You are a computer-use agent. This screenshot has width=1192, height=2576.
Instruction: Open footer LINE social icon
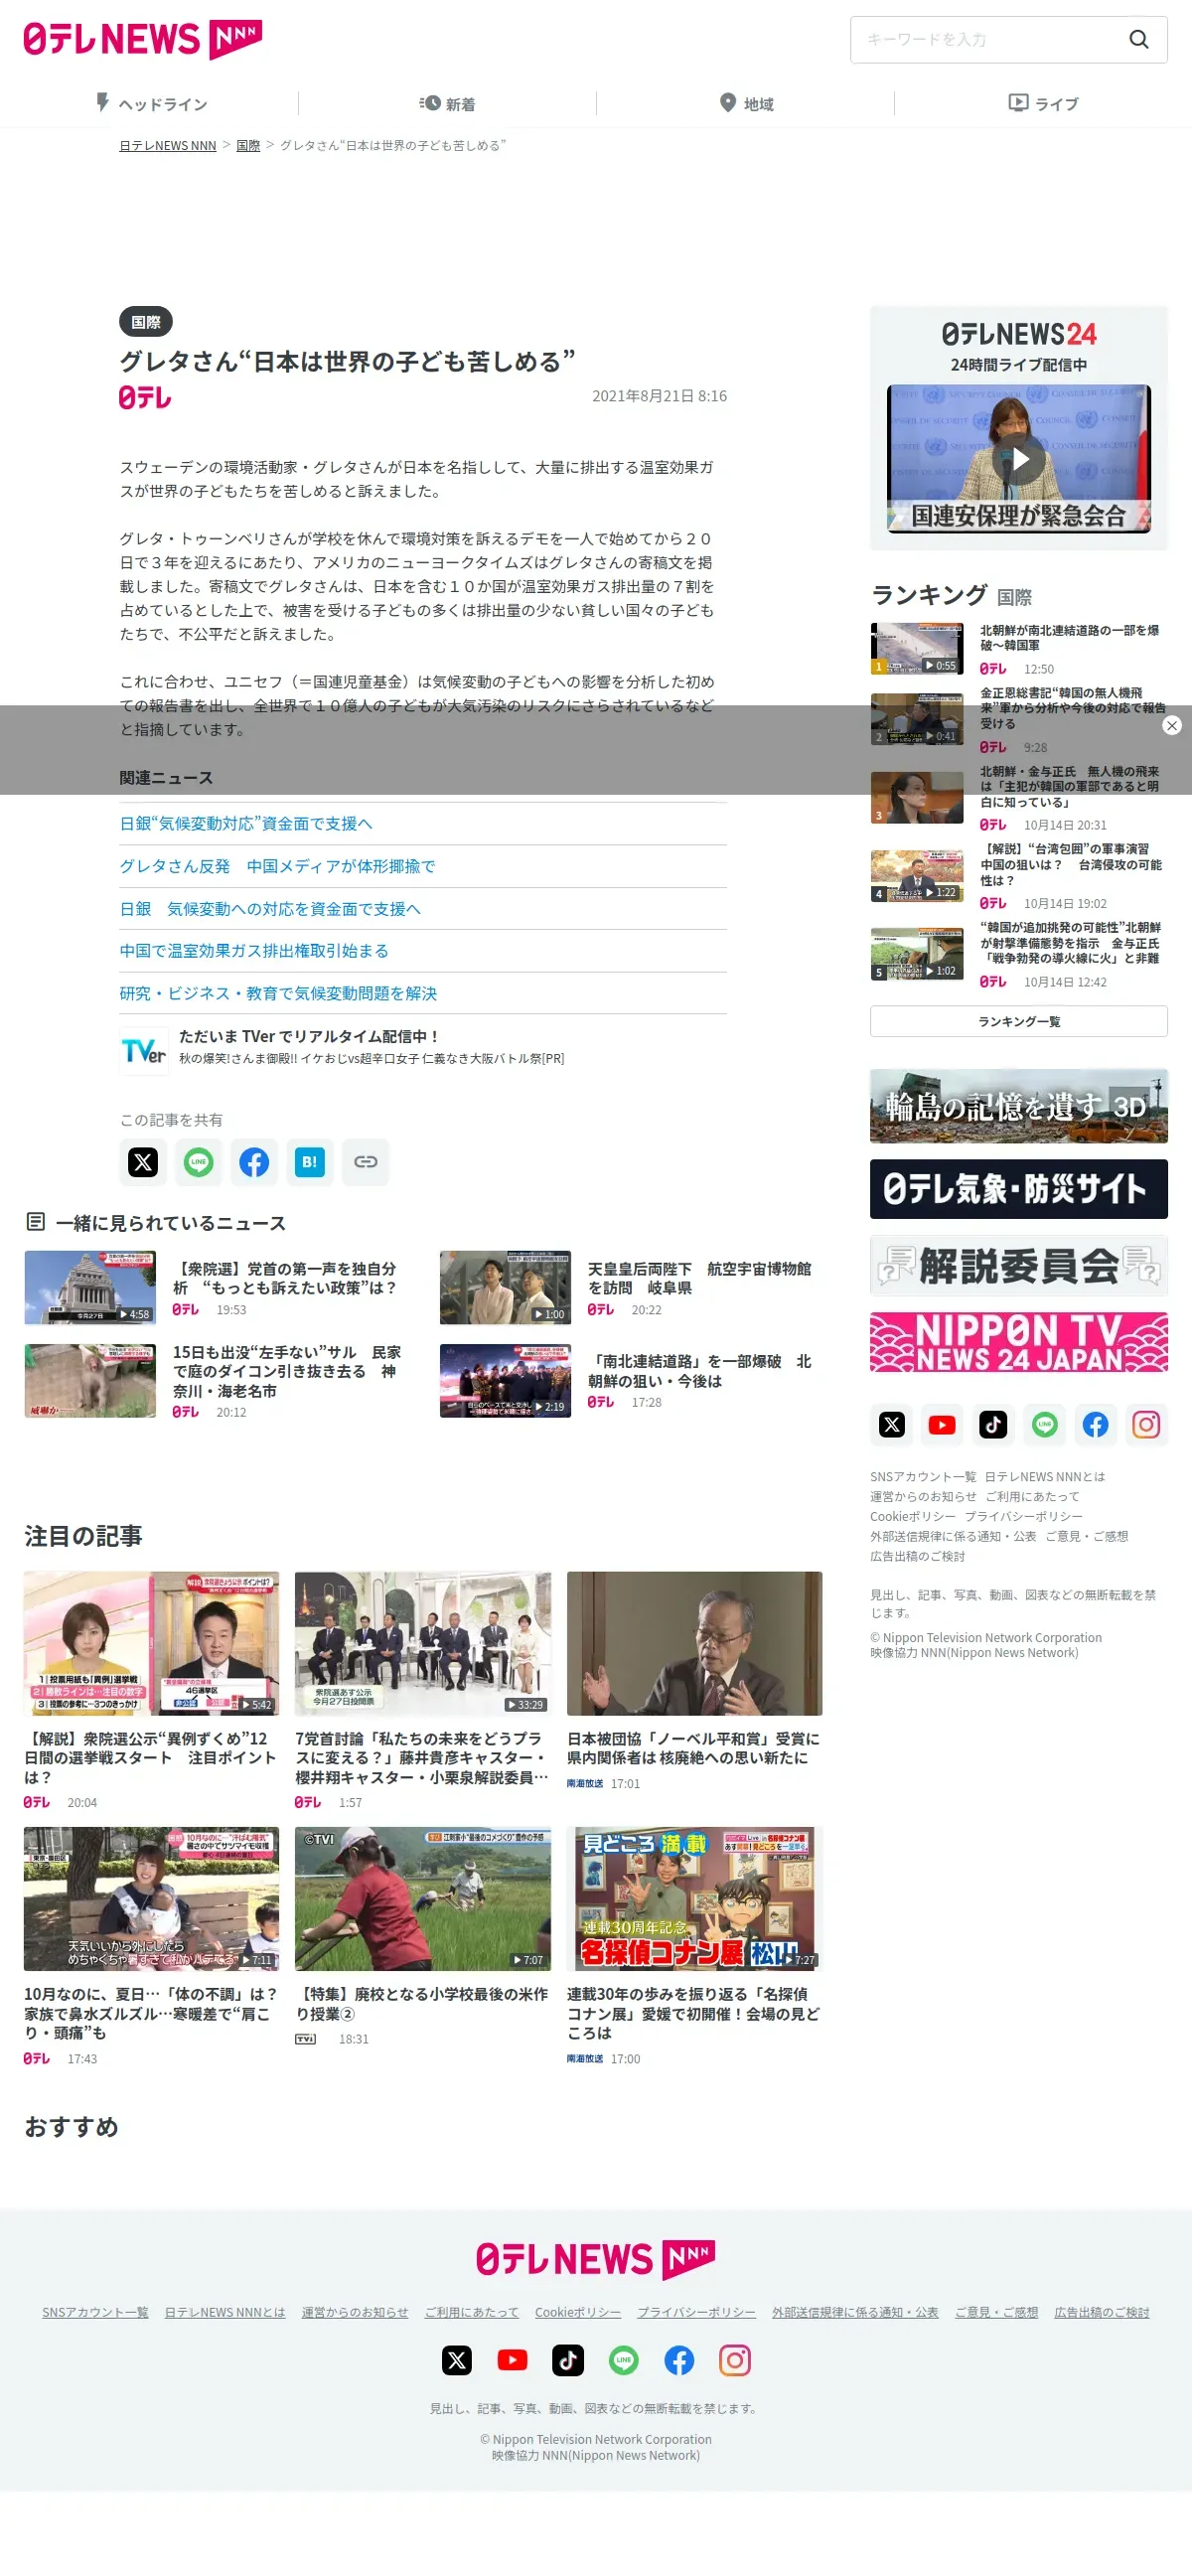click(624, 2360)
